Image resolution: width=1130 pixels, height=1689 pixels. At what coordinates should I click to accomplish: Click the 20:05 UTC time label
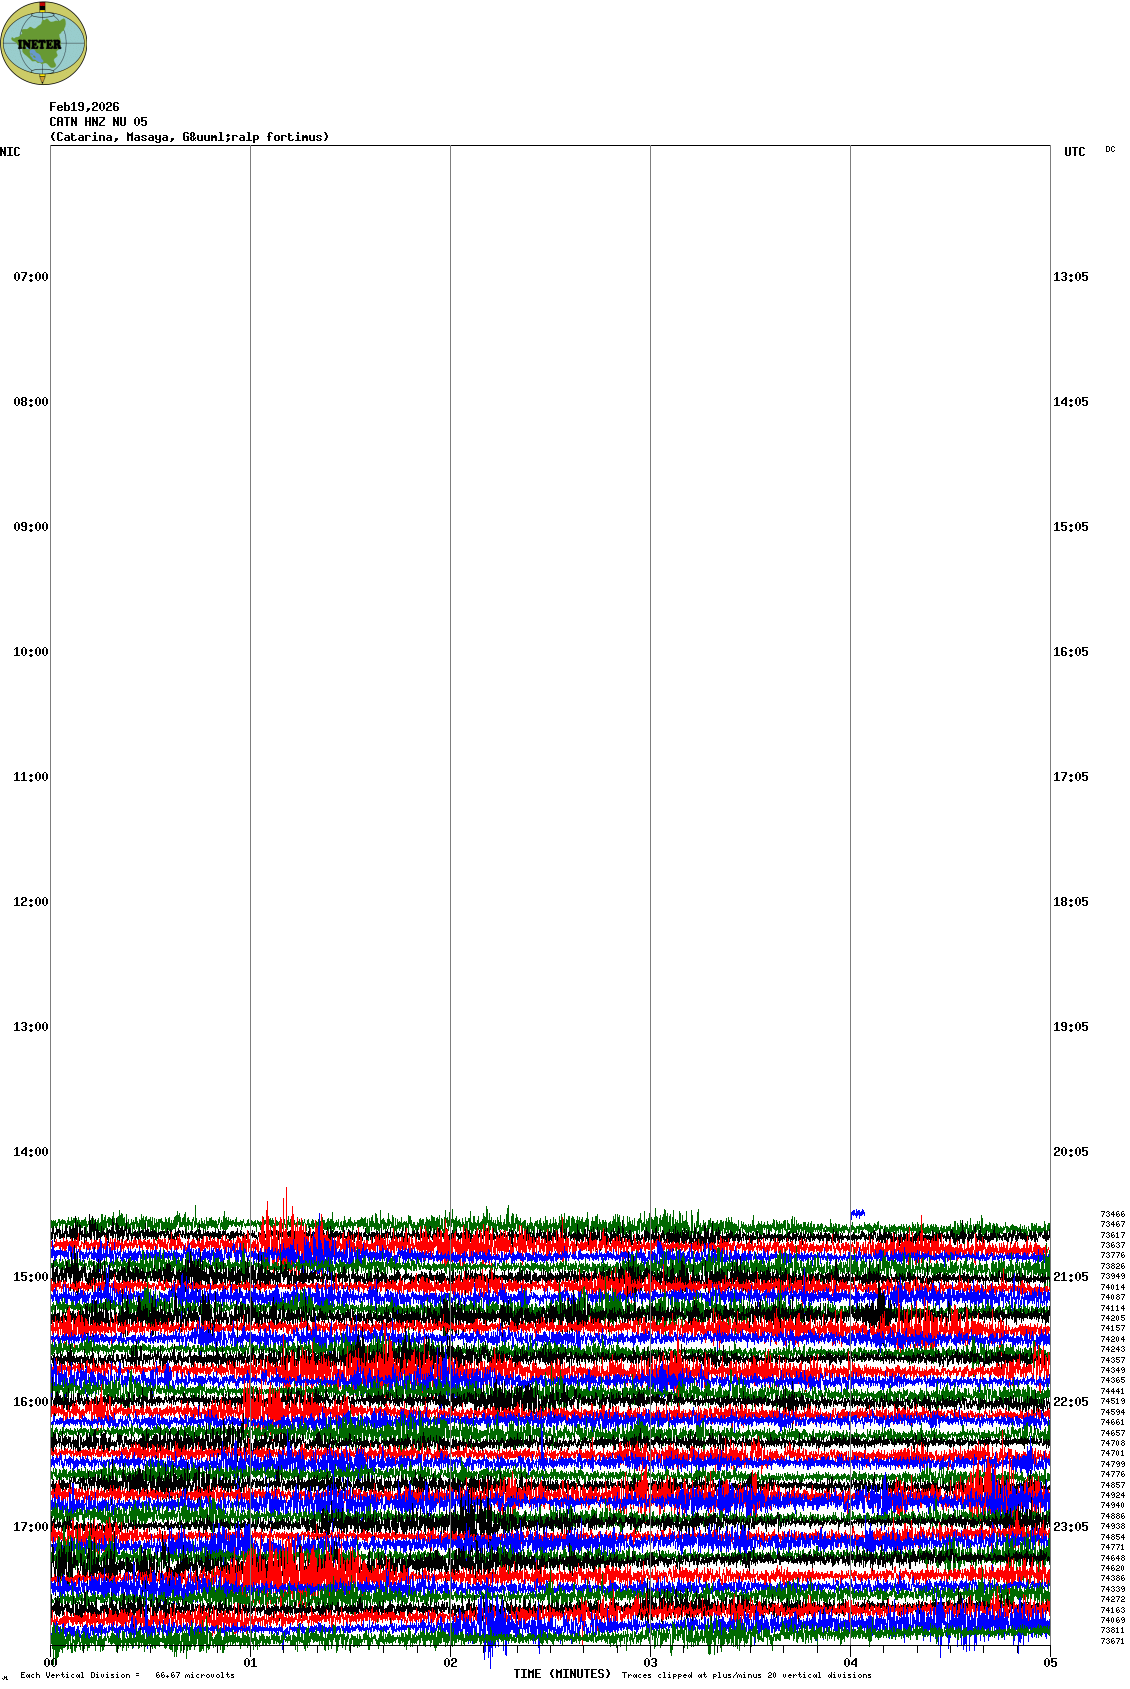(x=1070, y=1152)
